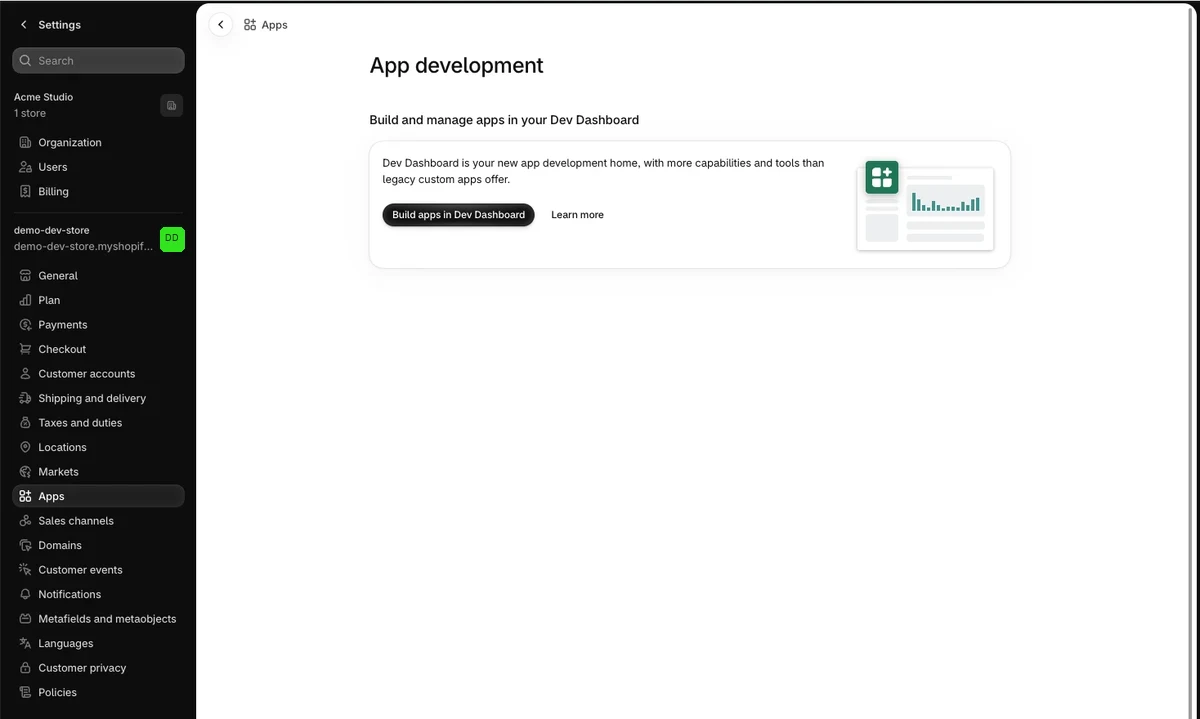The height and width of the screenshot is (719, 1200).
Task: Select Sales channels label
Action: click(76, 521)
